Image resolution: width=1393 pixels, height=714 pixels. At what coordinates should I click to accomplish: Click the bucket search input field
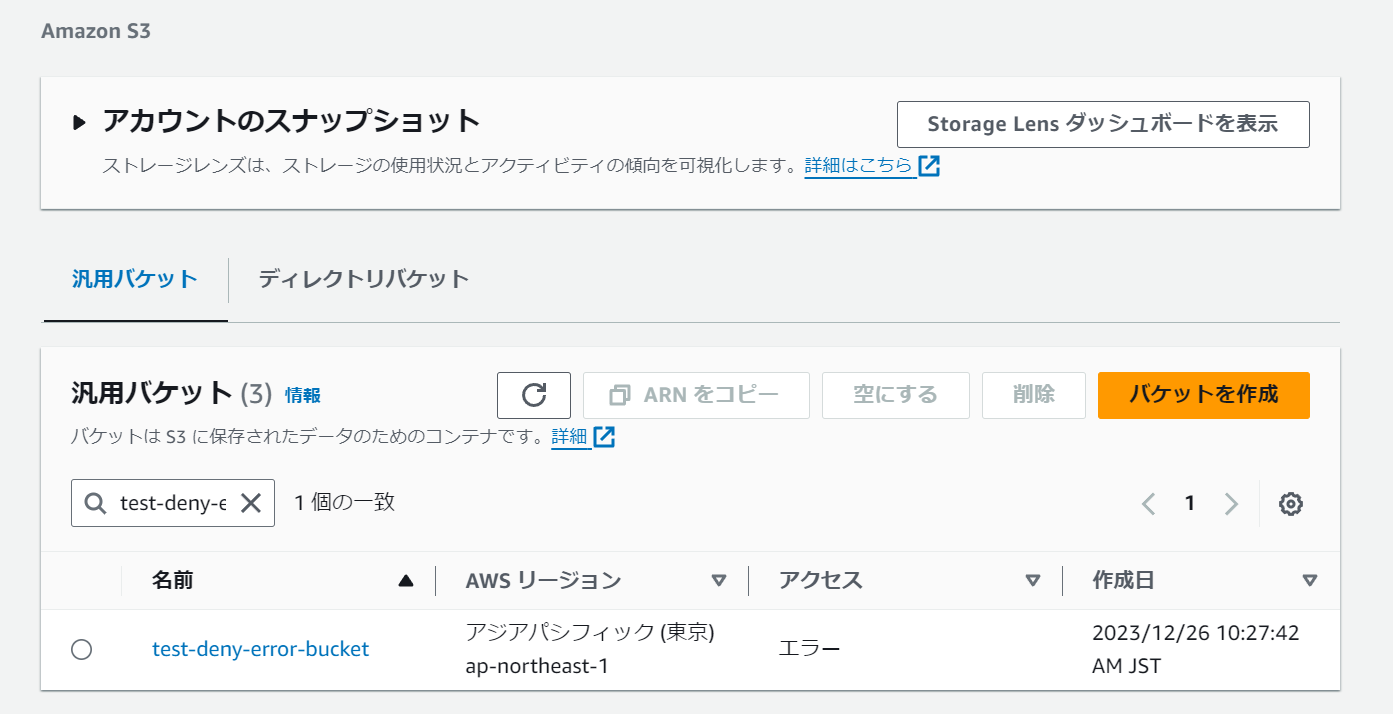[x=172, y=503]
